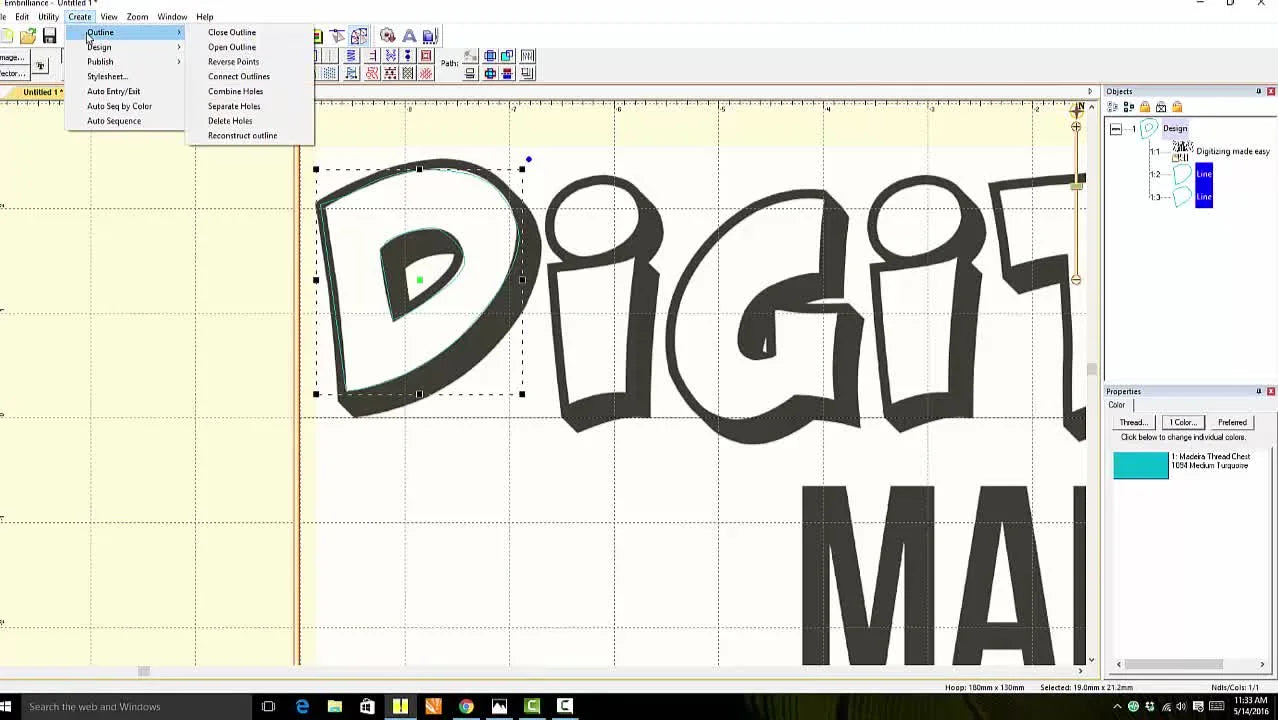This screenshot has height=720, width=1278.
Task: Click the crossed-envelope hide icon in Objects panel
Action: [1161, 107]
